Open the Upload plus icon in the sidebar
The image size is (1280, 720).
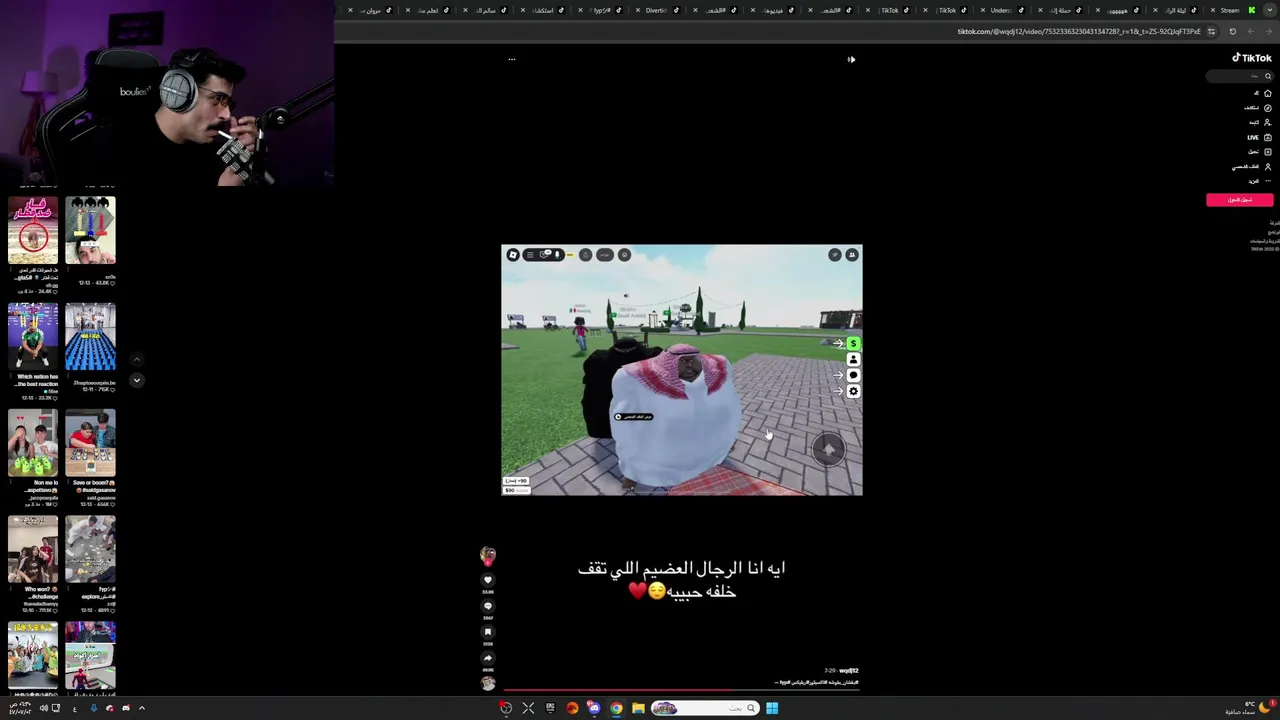tap(1267, 152)
